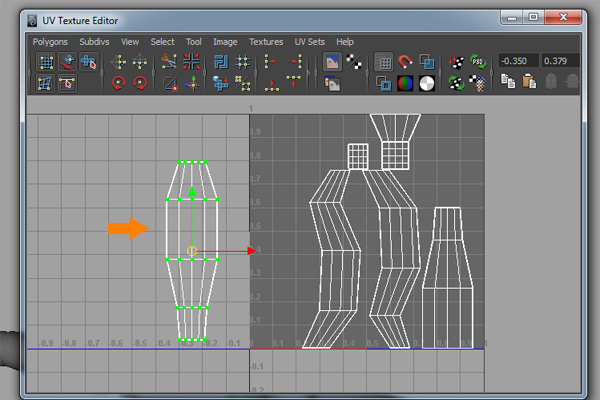Open the Help menu
This screenshot has width=600, height=400.
click(345, 42)
